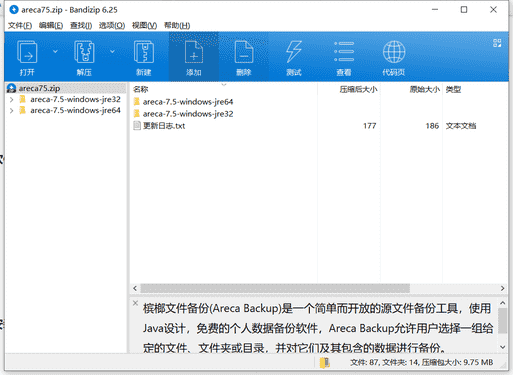Click the Bandizip title bar app icon
This screenshot has width=513, height=375.
click(x=14, y=10)
